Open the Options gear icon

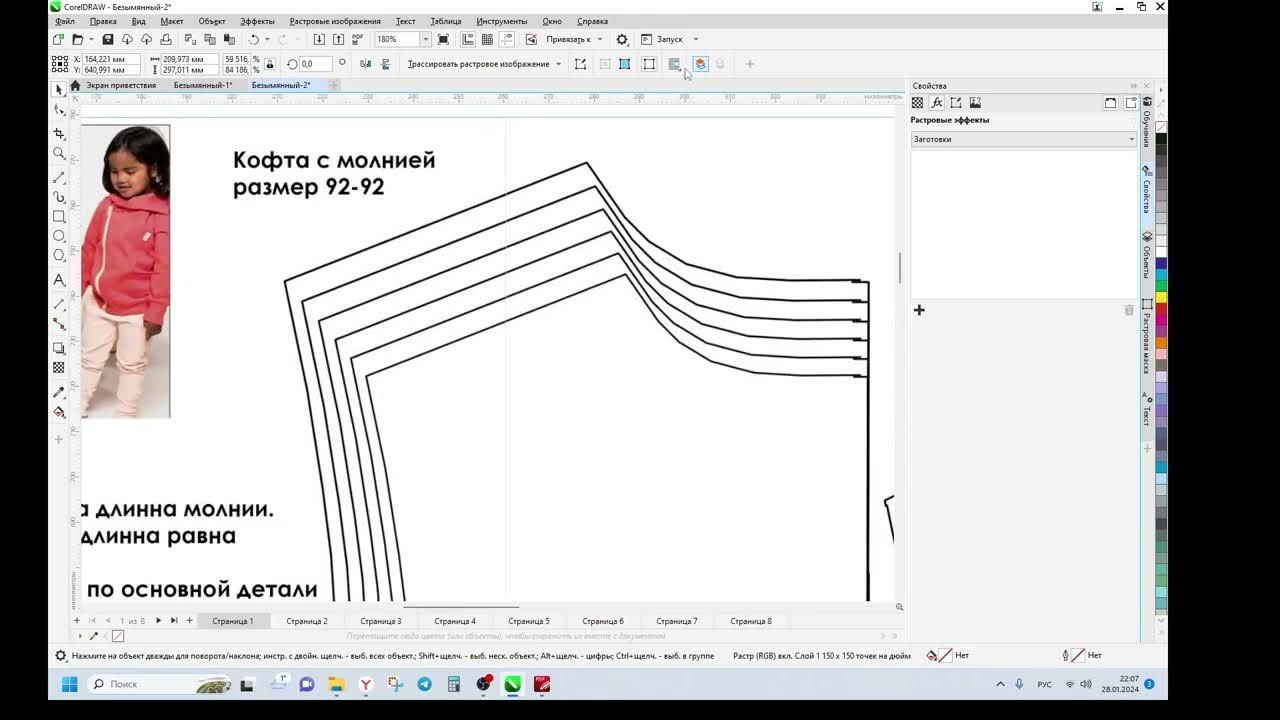622,39
